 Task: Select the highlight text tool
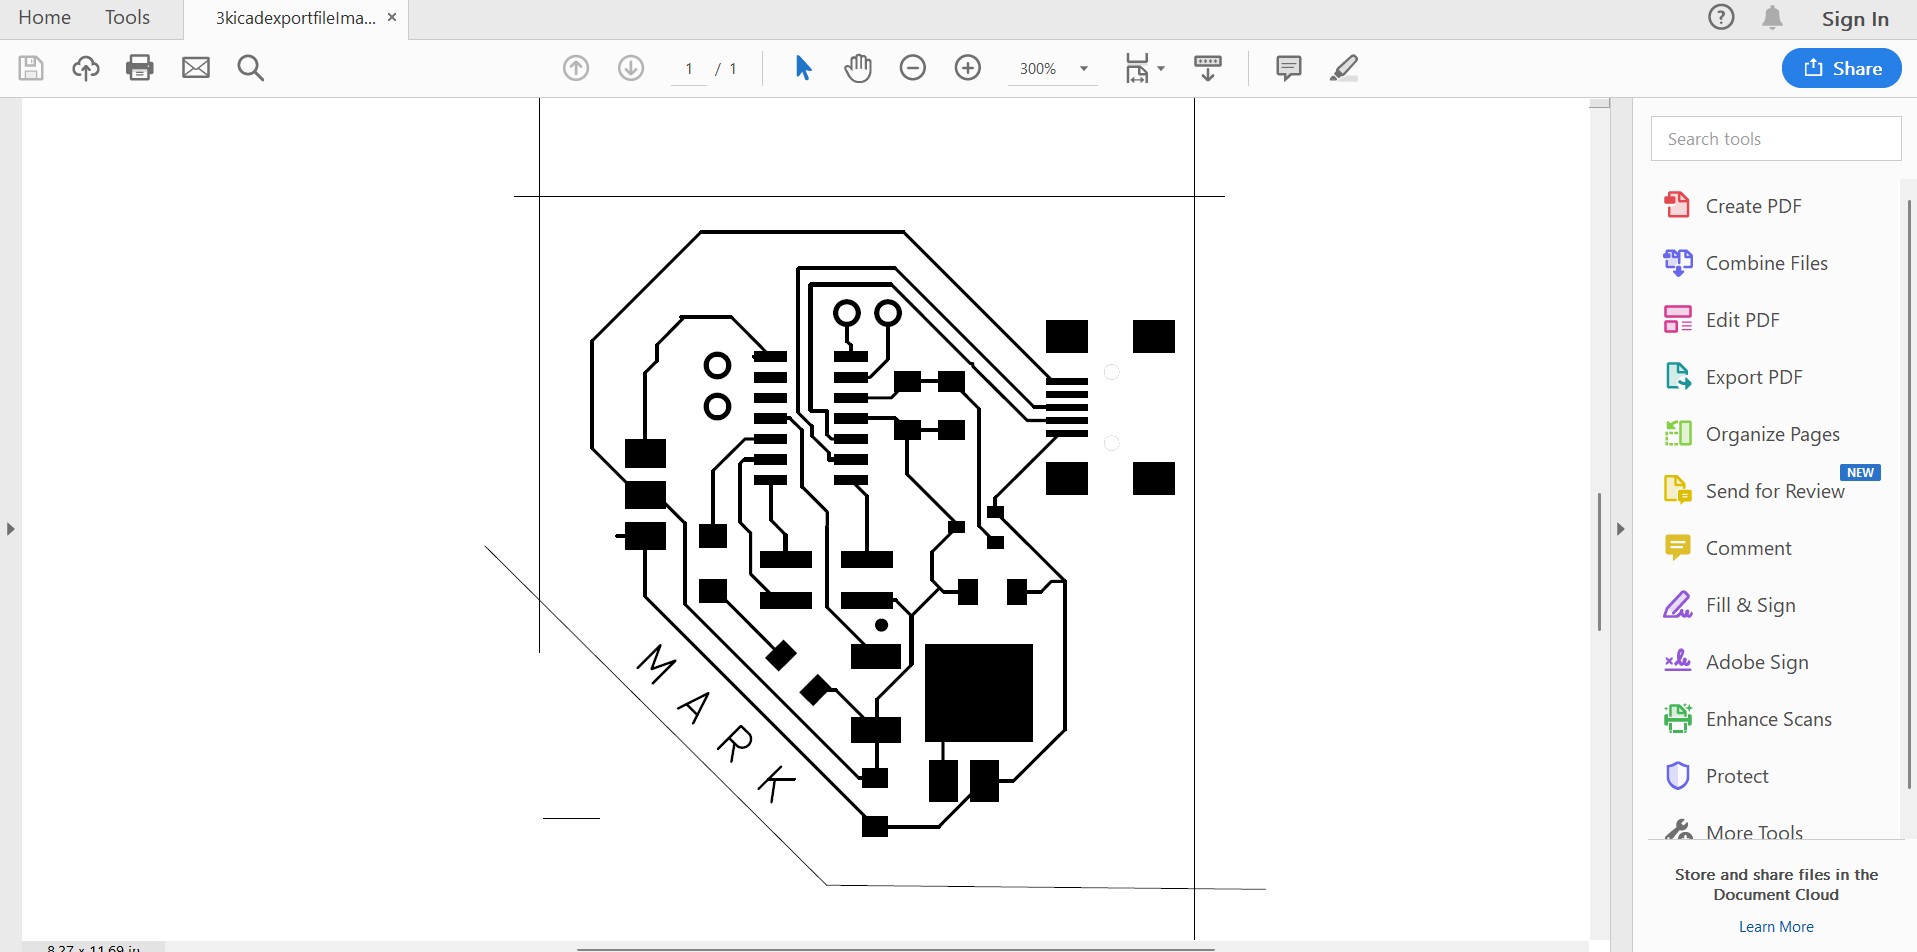coord(1344,68)
